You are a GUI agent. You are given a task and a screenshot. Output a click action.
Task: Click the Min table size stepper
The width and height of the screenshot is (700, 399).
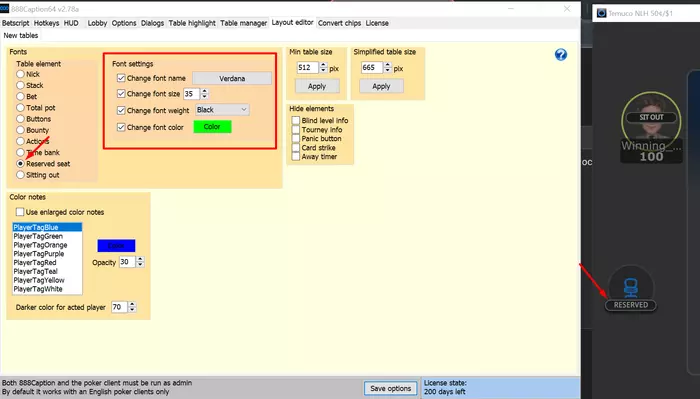324,68
